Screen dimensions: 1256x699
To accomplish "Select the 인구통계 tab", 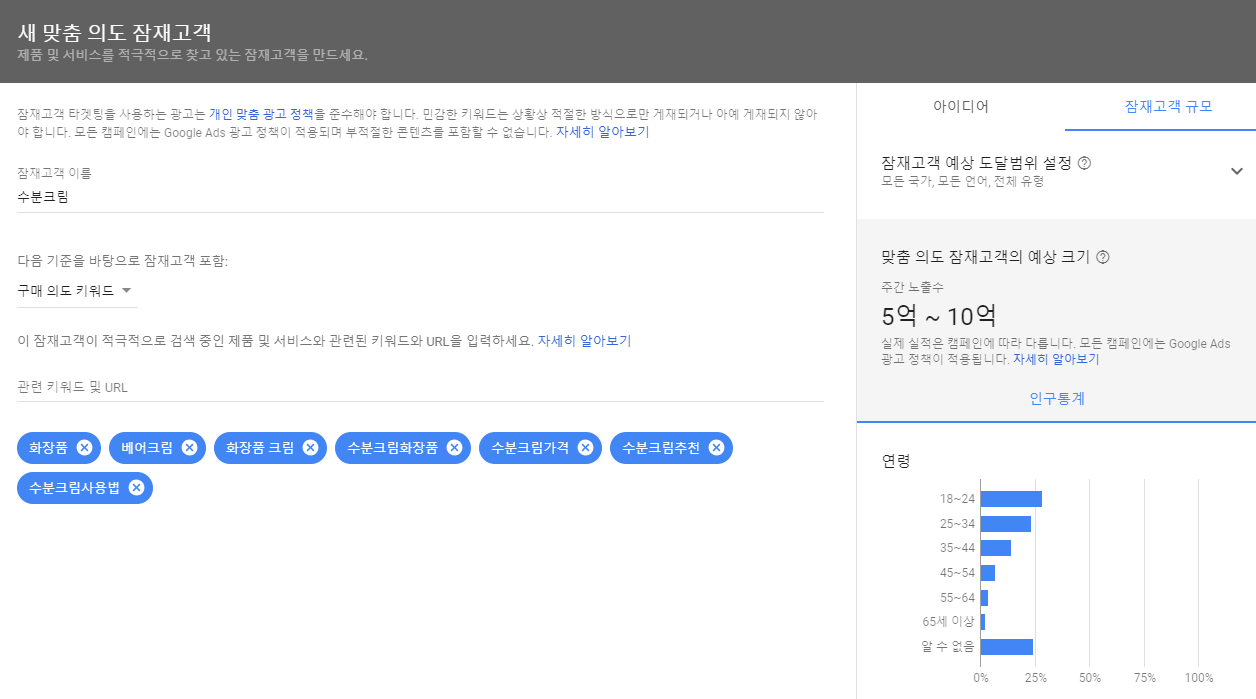I will click(1057, 398).
